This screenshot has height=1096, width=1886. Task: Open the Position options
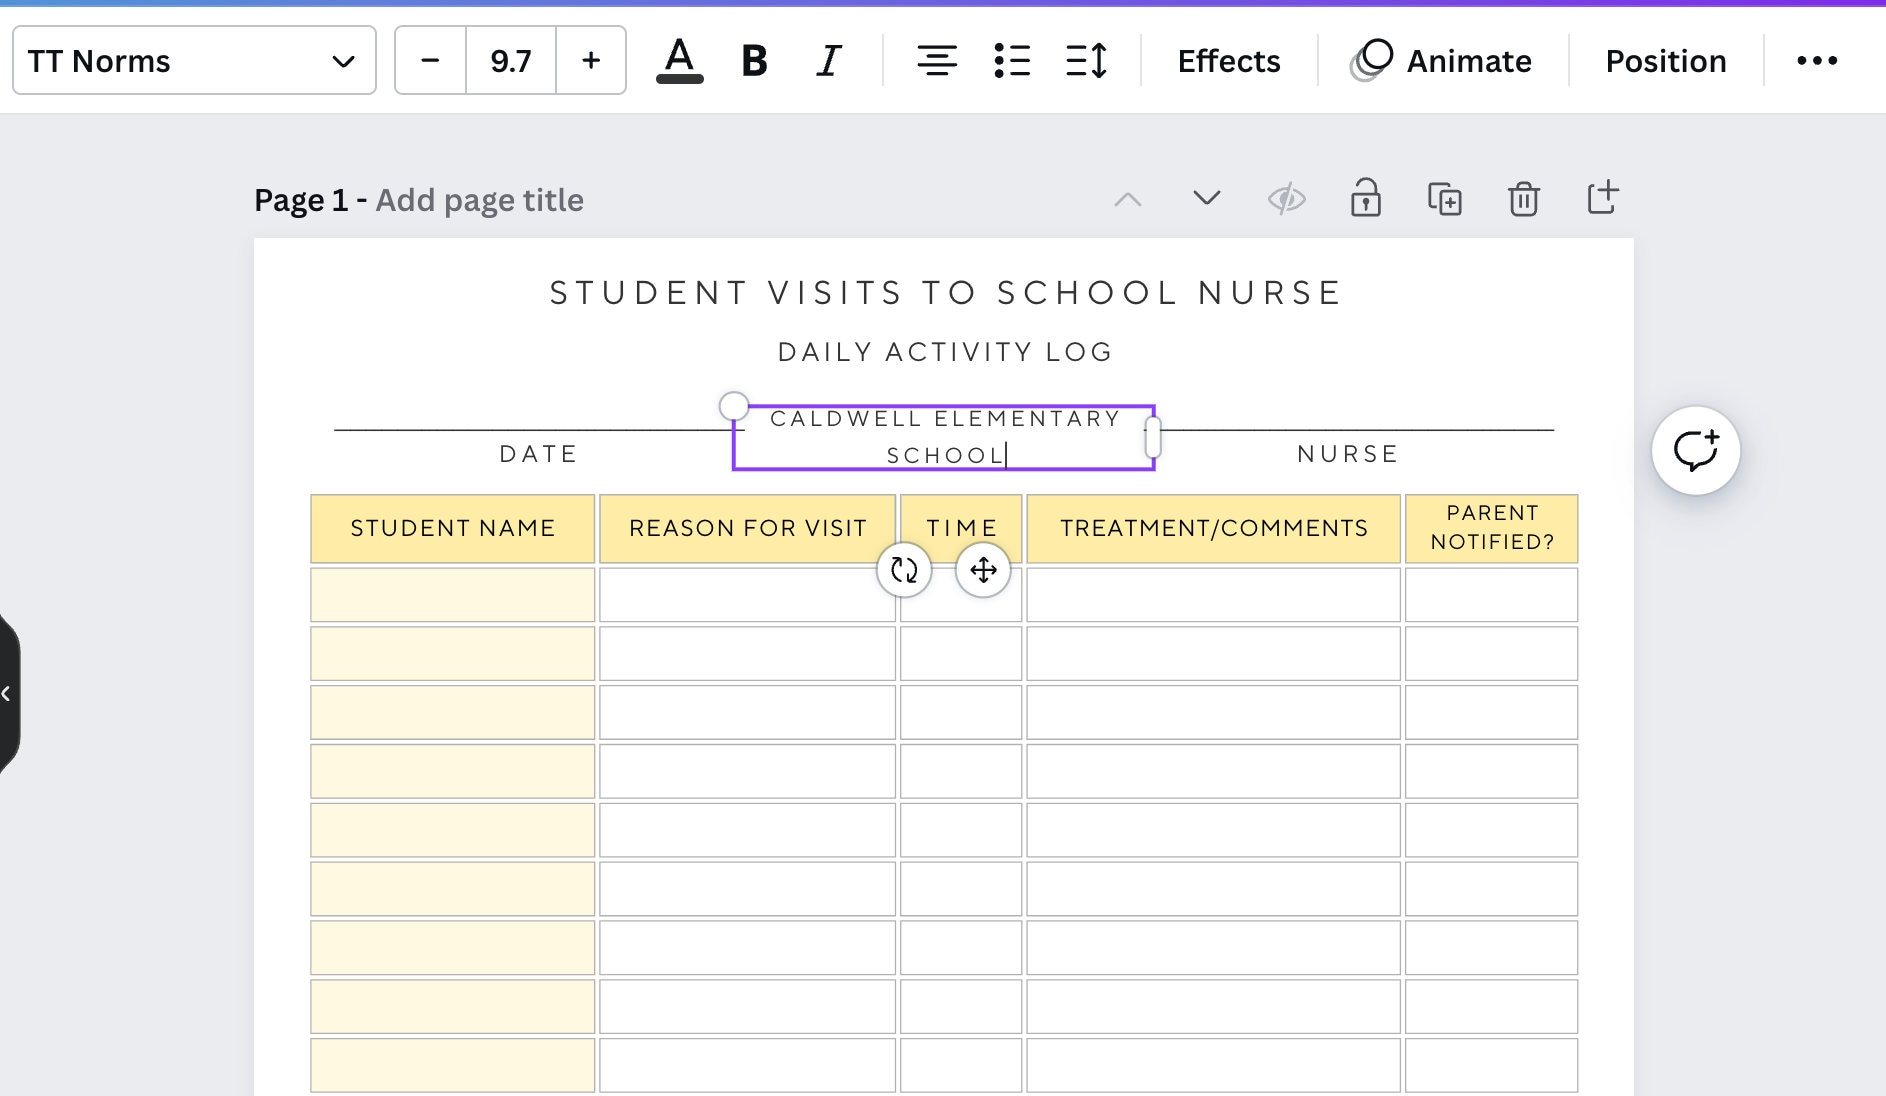(1665, 61)
